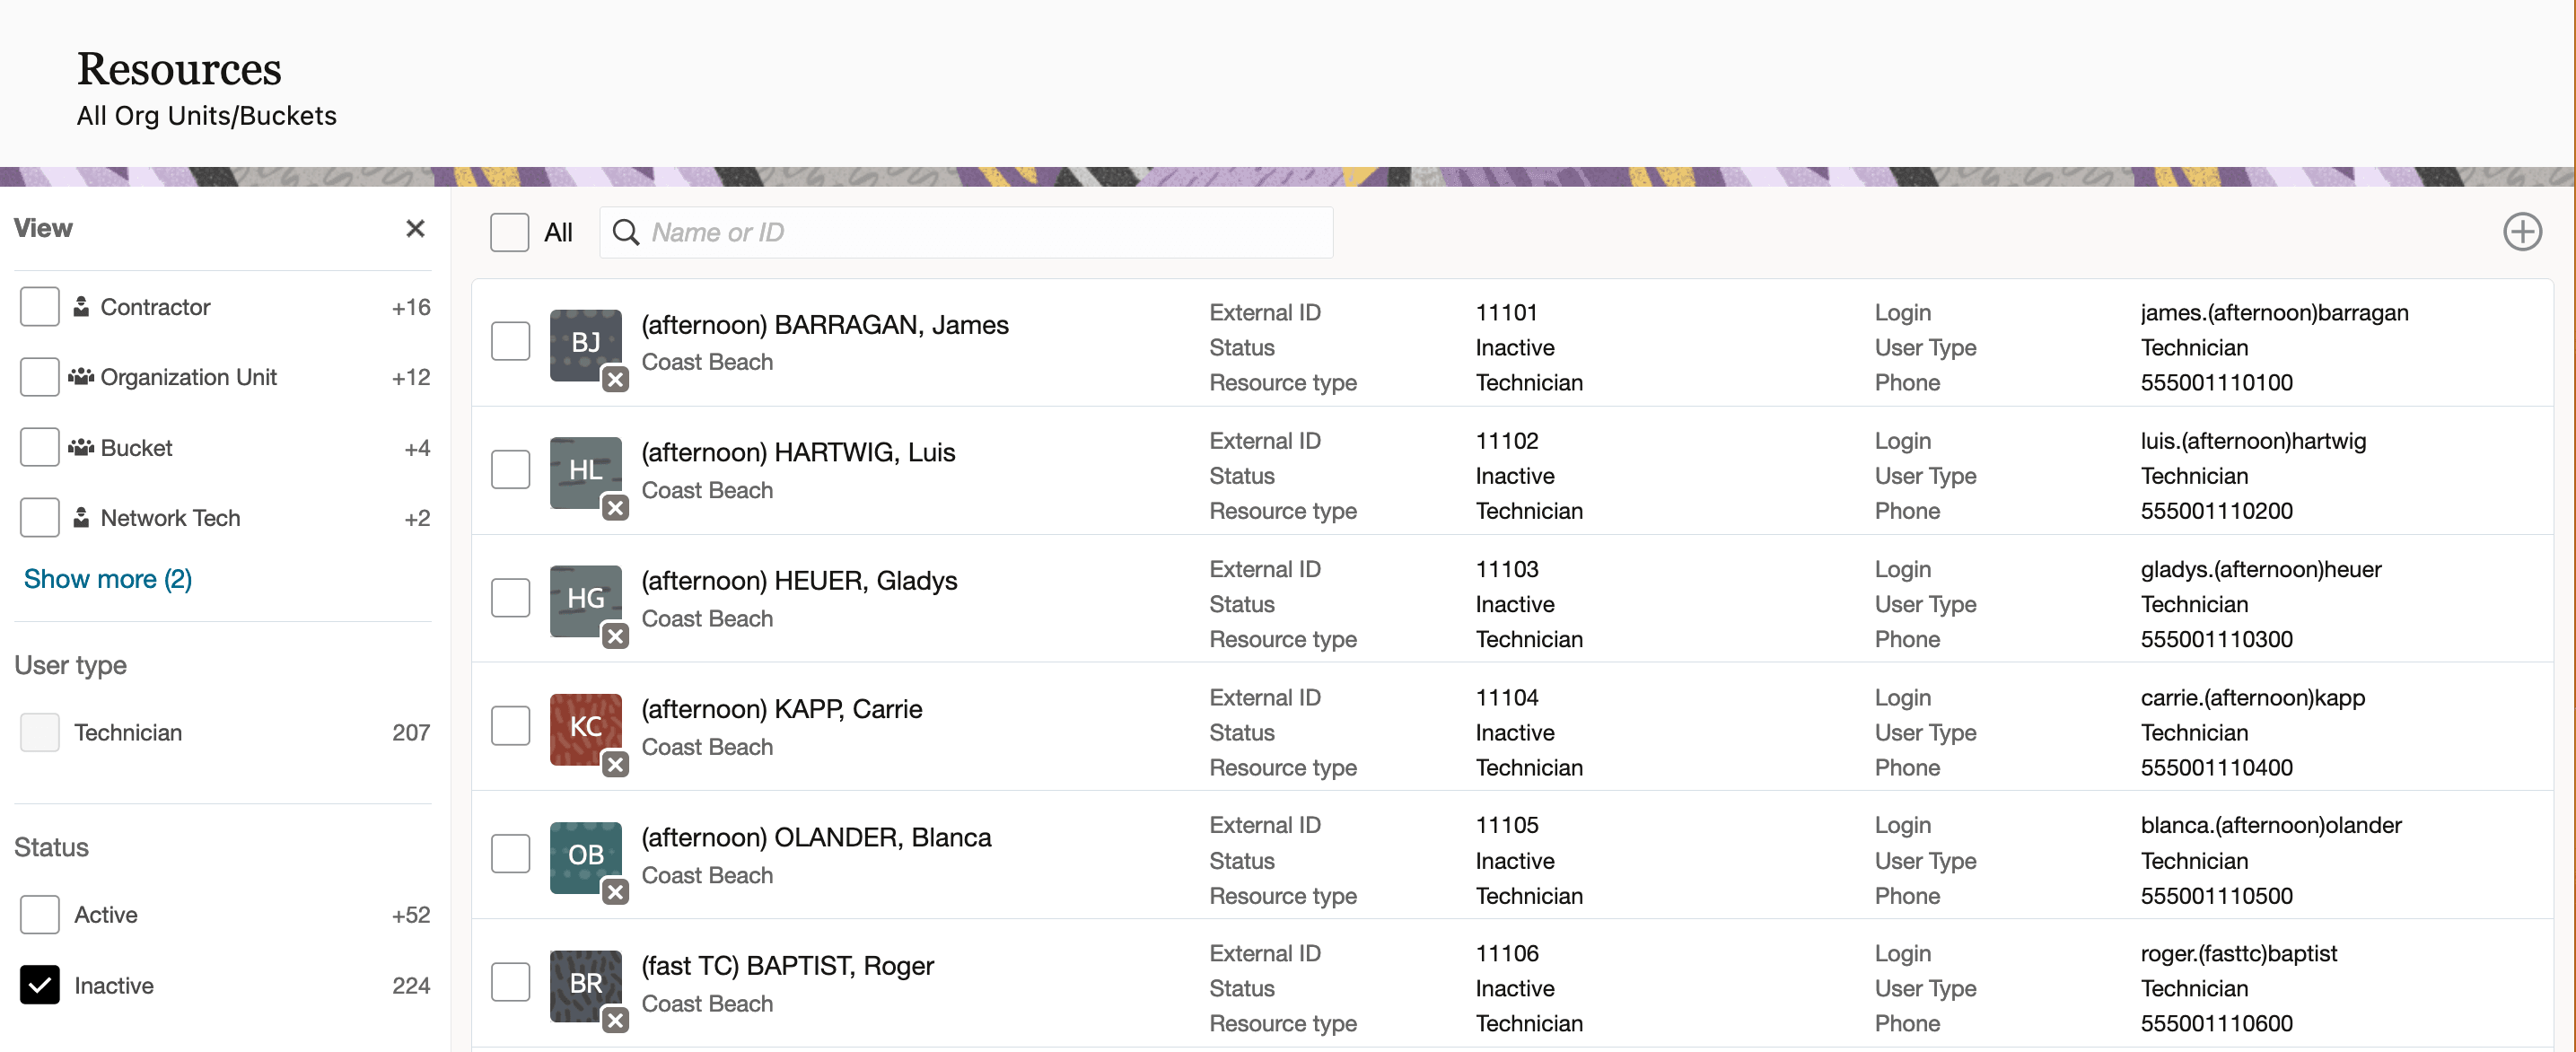Click teal OB avatar for OLANDER, Blanca
The height and width of the screenshot is (1052, 2576).
pos(585,855)
